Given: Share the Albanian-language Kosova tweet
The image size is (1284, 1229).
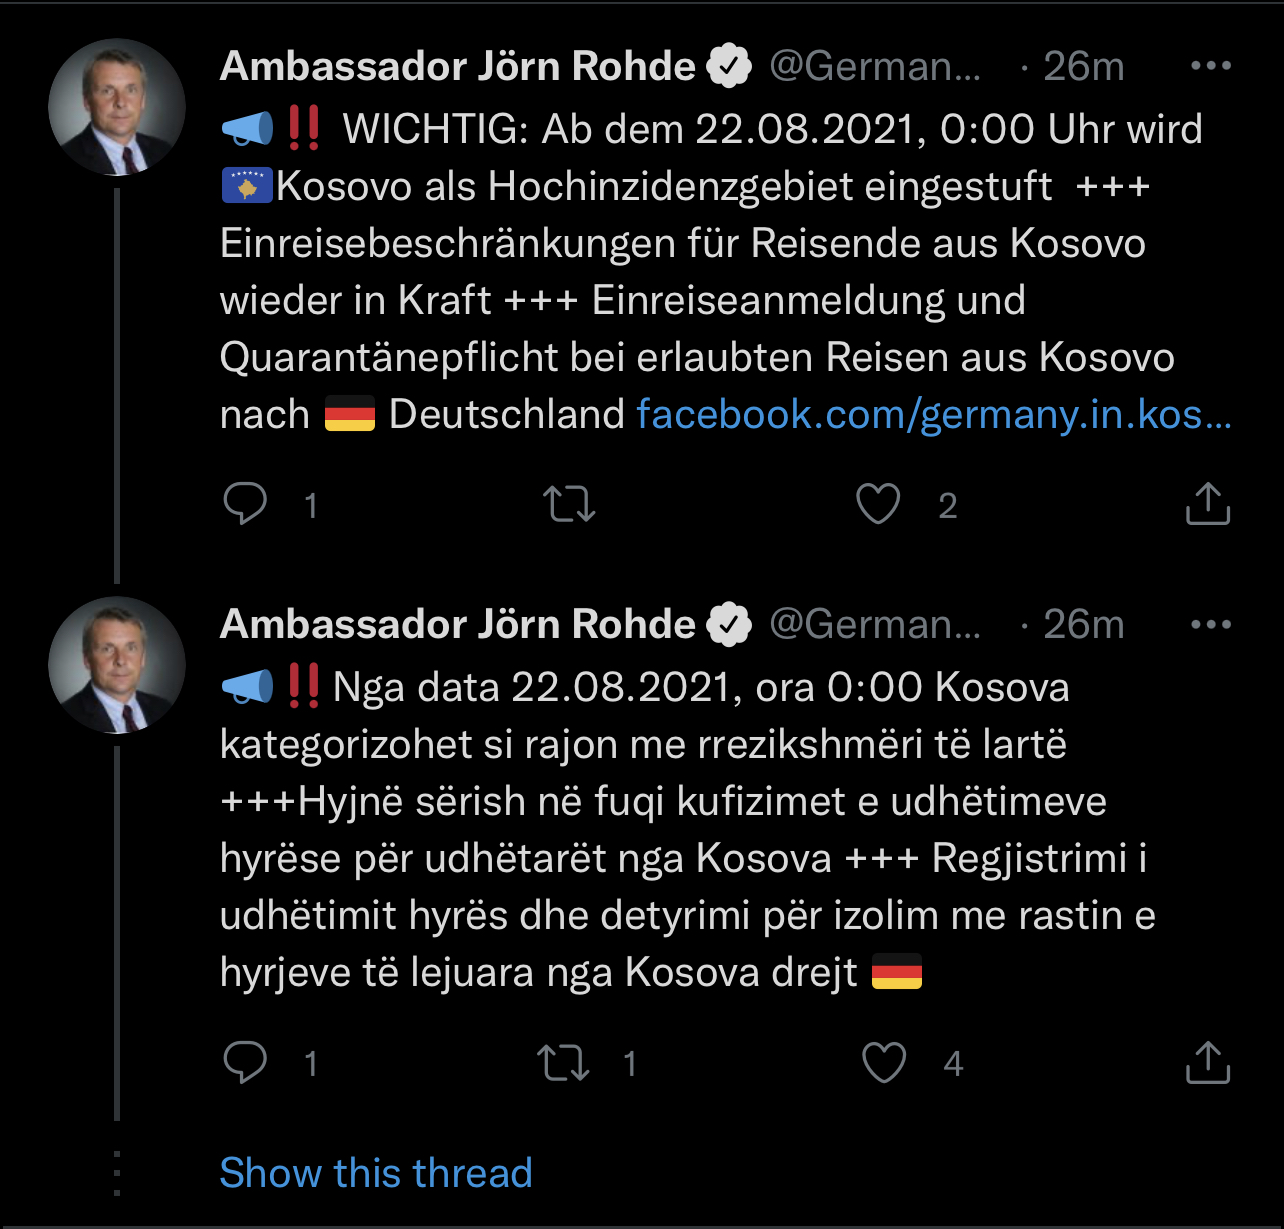Looking at the screenshot, I should click(x=1207, y=1062).
